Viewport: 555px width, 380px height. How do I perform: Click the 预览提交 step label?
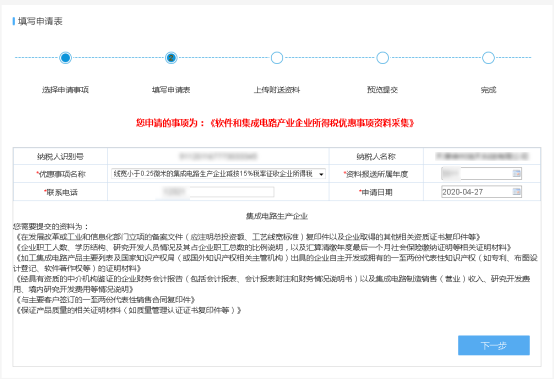pos(383,90)
